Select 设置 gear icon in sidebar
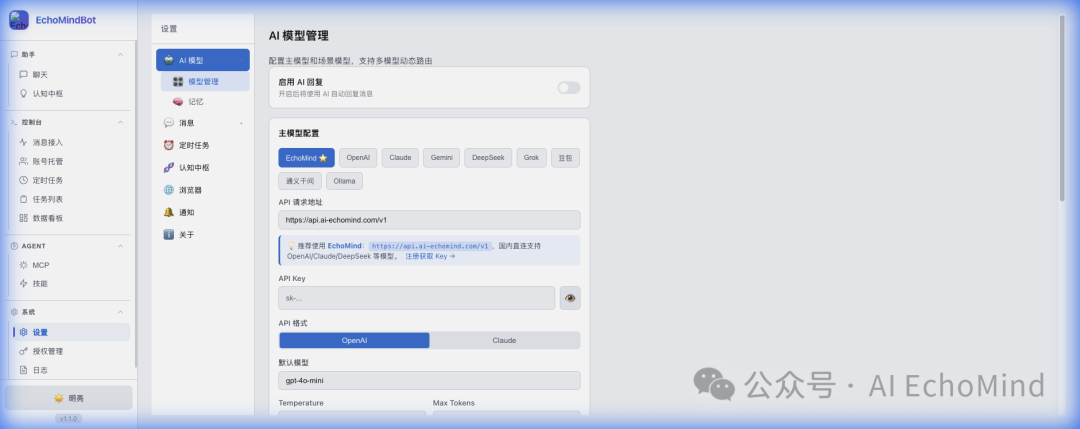Image resolution: width=1080 pixels, height=429 pixels. pos(23,332)
